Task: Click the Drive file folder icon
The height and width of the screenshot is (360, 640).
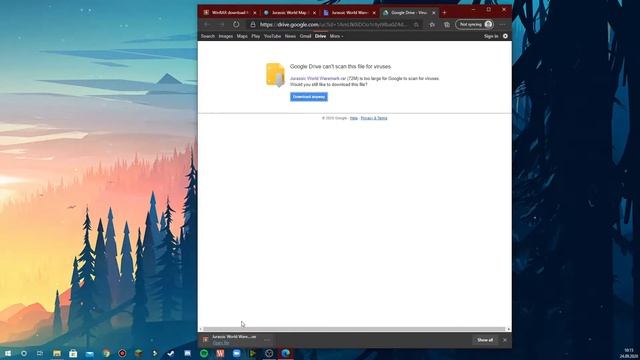Action: click(276, 75)
